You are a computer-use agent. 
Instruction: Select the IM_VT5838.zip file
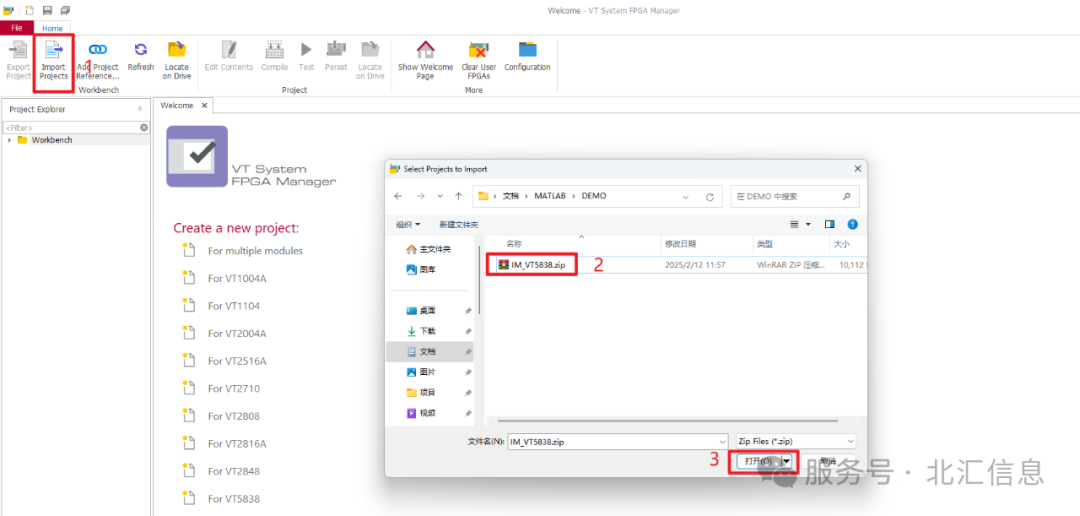click(537, 265)
